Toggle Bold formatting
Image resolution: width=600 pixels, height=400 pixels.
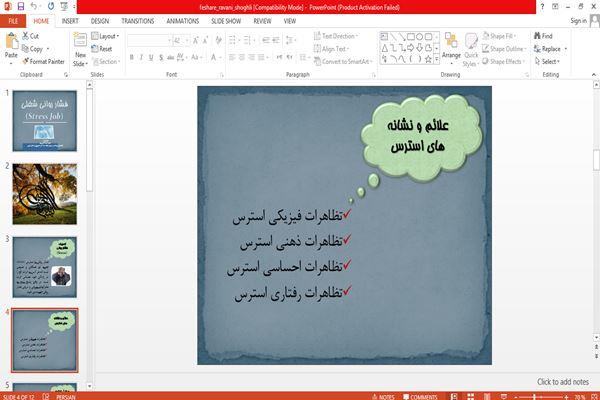click(131, 57)
